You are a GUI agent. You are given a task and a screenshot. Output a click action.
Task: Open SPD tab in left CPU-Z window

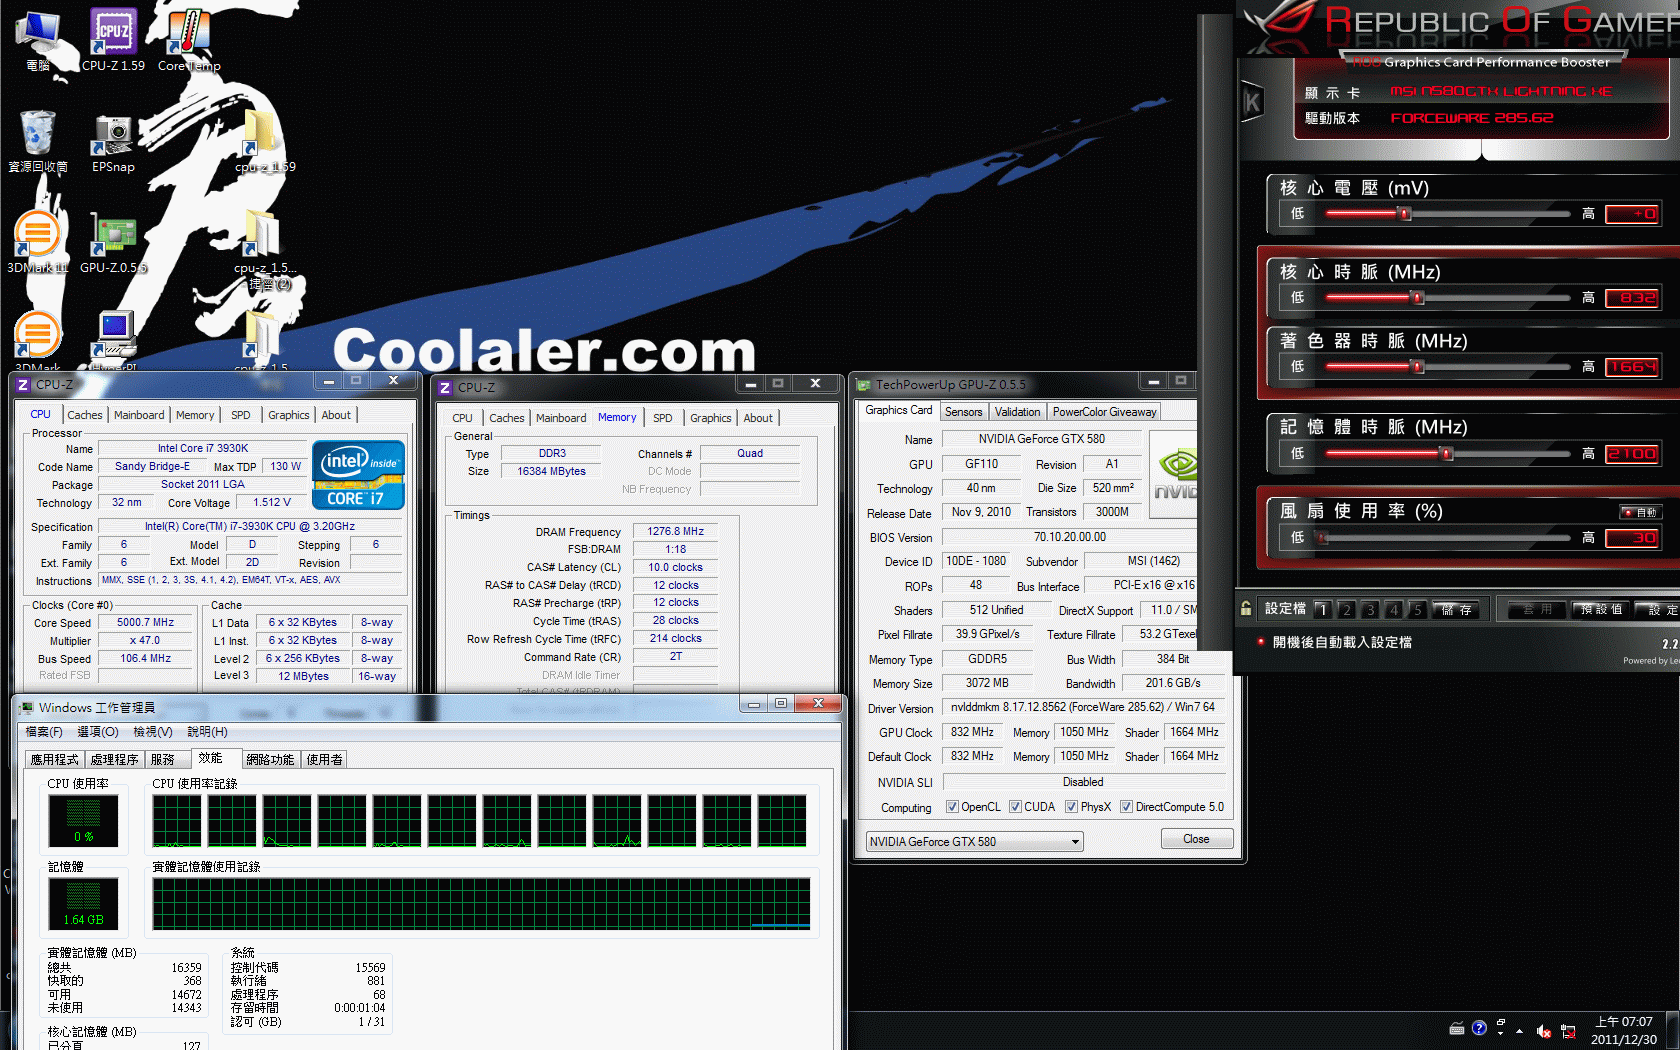point(241,415)
